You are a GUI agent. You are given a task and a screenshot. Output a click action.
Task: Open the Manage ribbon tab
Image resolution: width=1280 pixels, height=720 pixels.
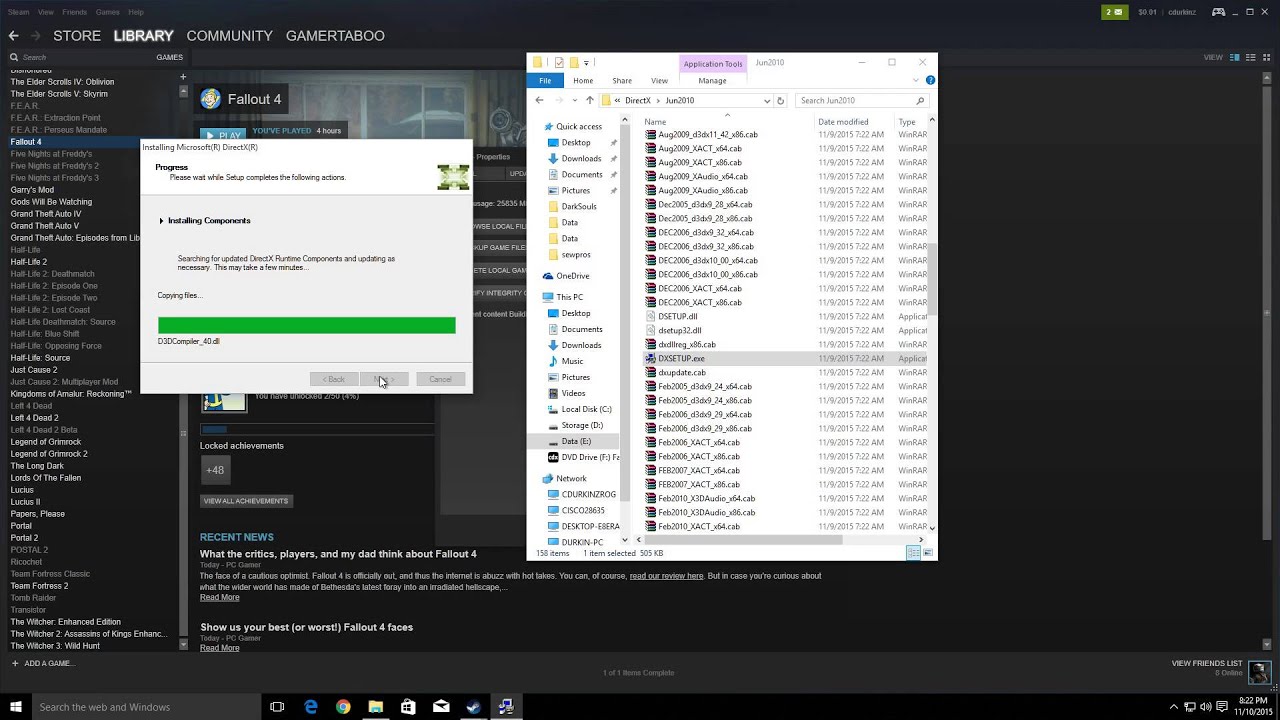(712, 81)
